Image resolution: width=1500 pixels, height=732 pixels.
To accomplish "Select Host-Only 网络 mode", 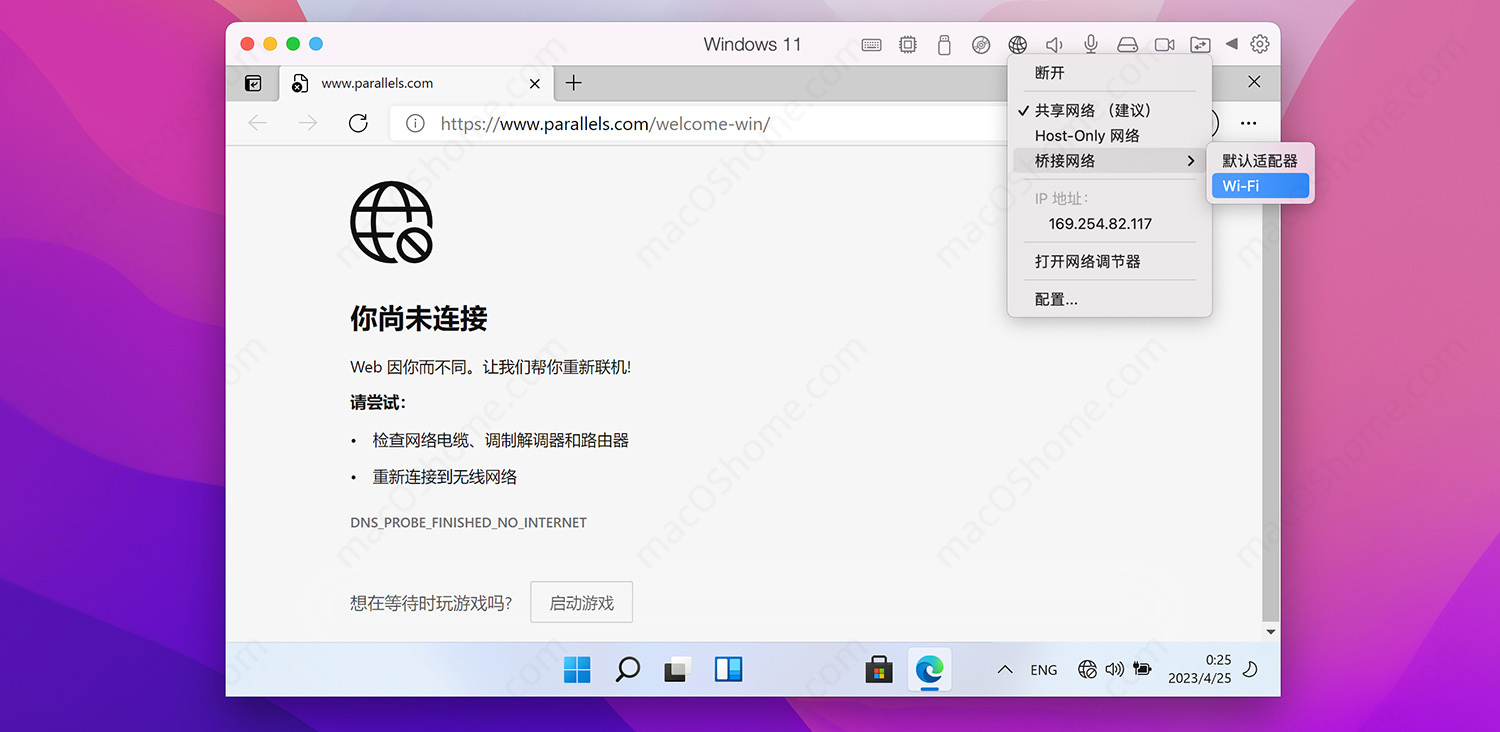I will [x=1086, y=135].
